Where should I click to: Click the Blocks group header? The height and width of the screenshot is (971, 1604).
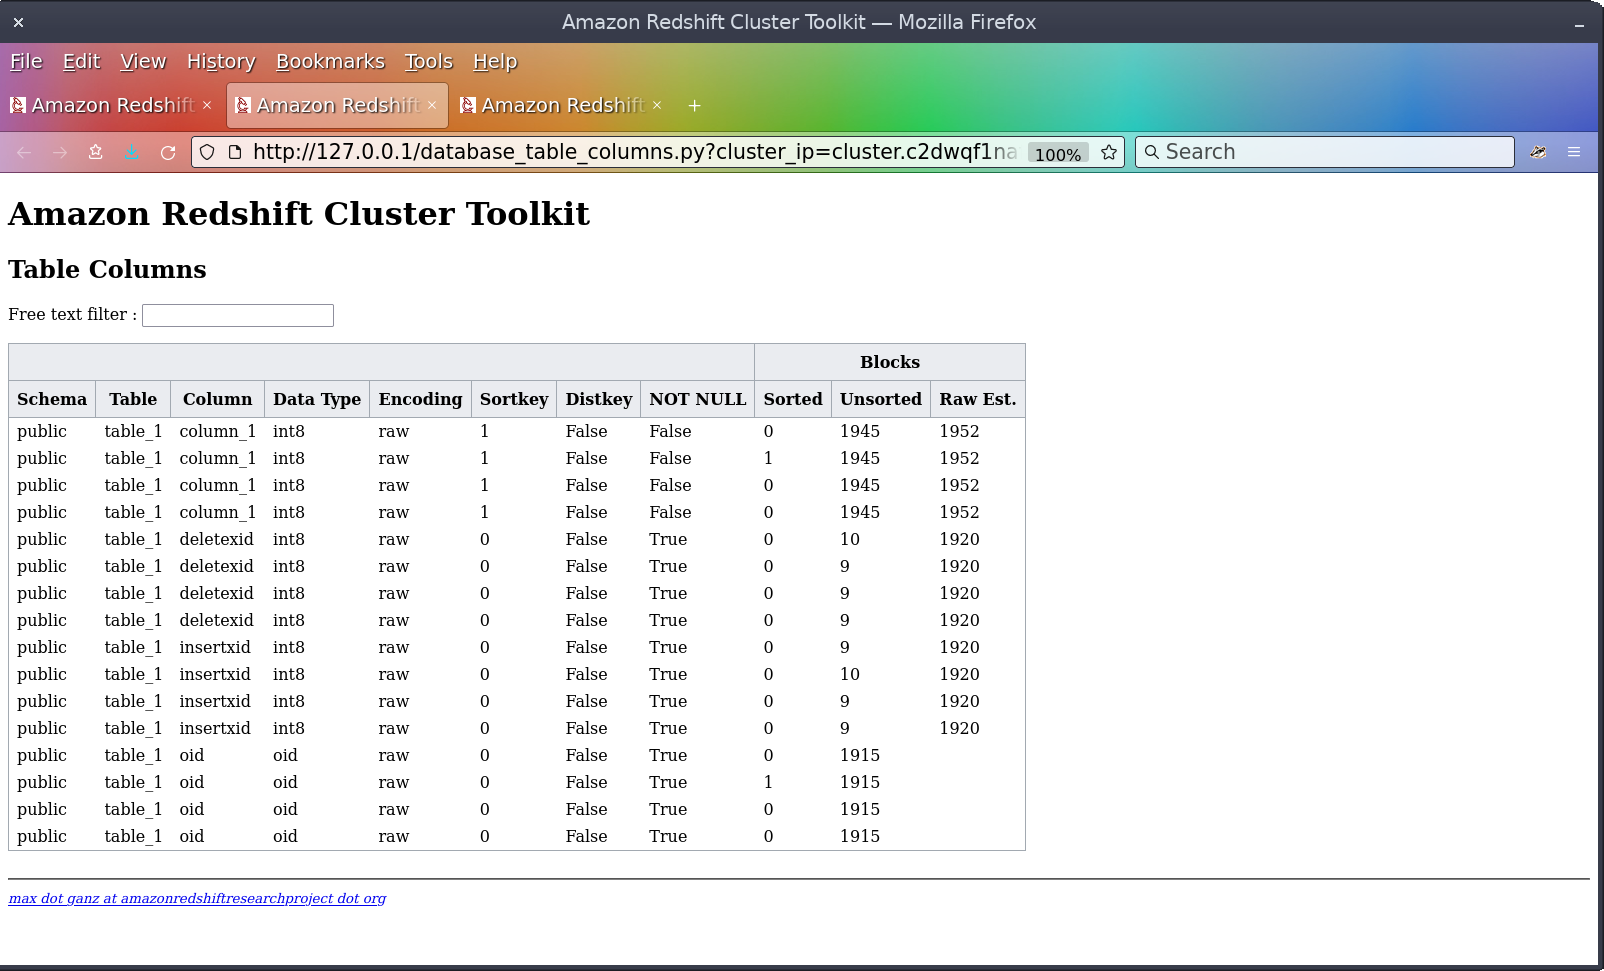tap(890, 362)
